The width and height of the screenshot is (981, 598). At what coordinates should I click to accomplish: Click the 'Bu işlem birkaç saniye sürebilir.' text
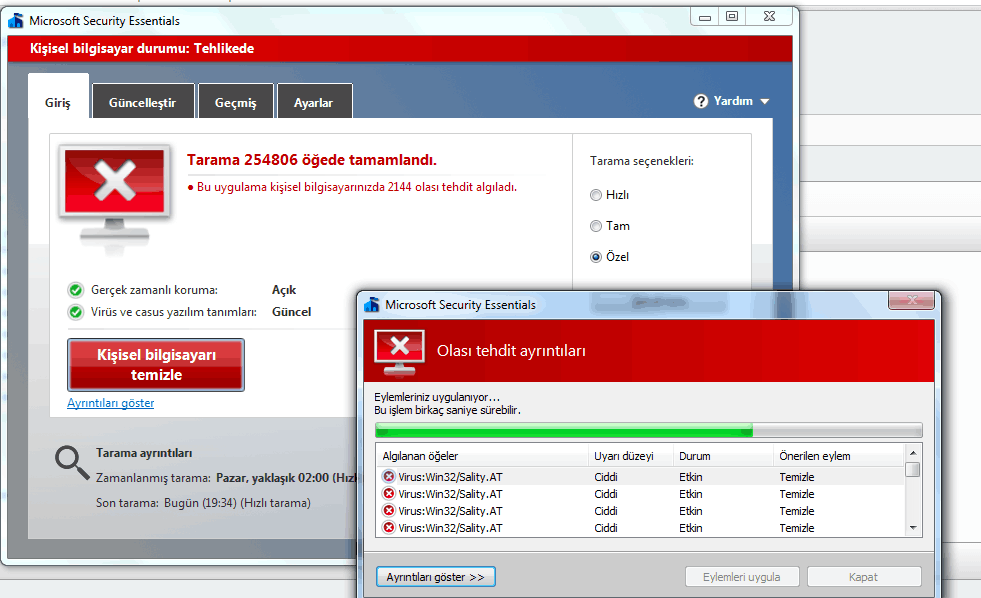point(447,410)
